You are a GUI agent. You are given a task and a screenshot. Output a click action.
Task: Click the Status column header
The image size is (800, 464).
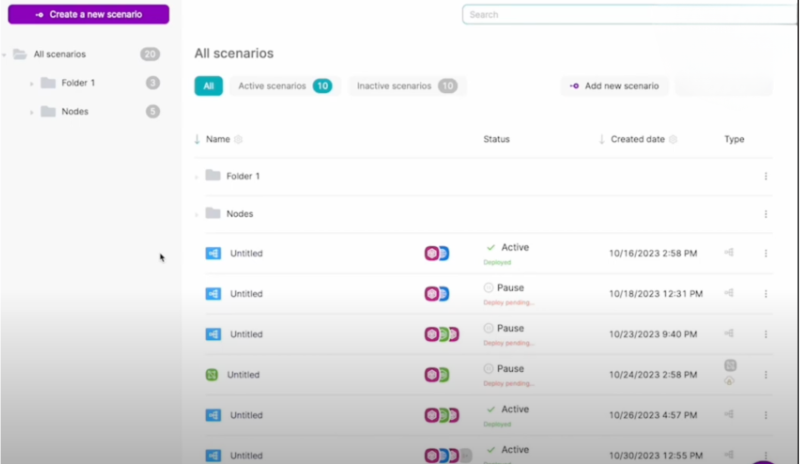(x=496, y=139)
